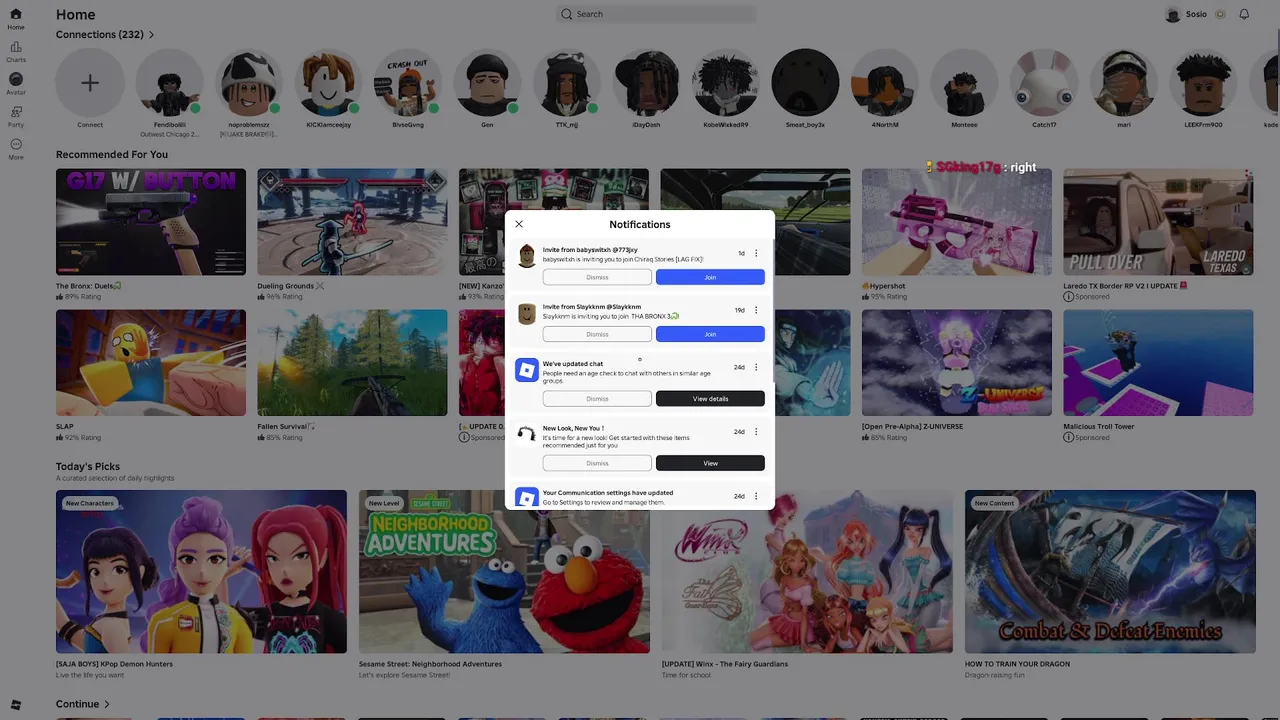This screenshot has height=720, width=1280.
Task: Open Hypershot game thumbnail
Action: click(957, 222)
